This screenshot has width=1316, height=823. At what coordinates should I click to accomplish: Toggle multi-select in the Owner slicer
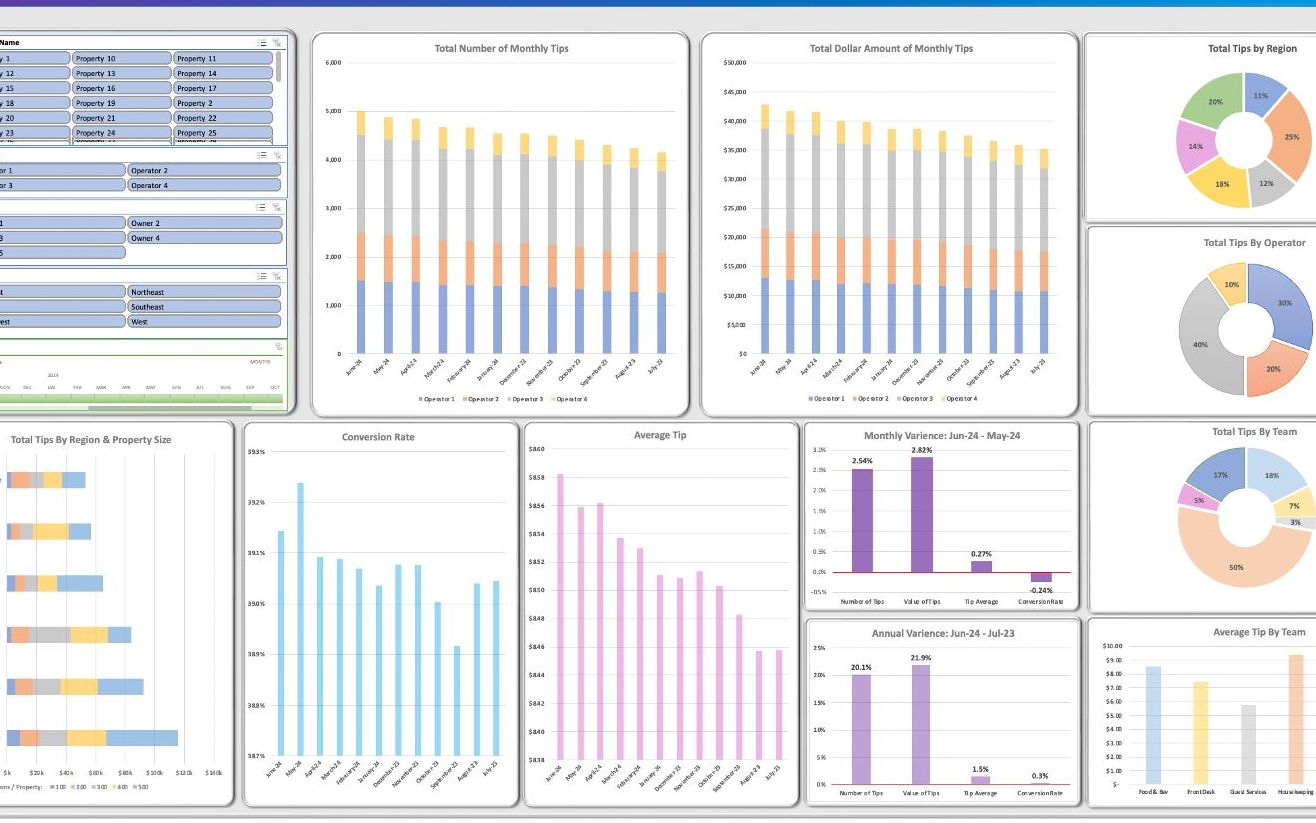tap(262, 207)
